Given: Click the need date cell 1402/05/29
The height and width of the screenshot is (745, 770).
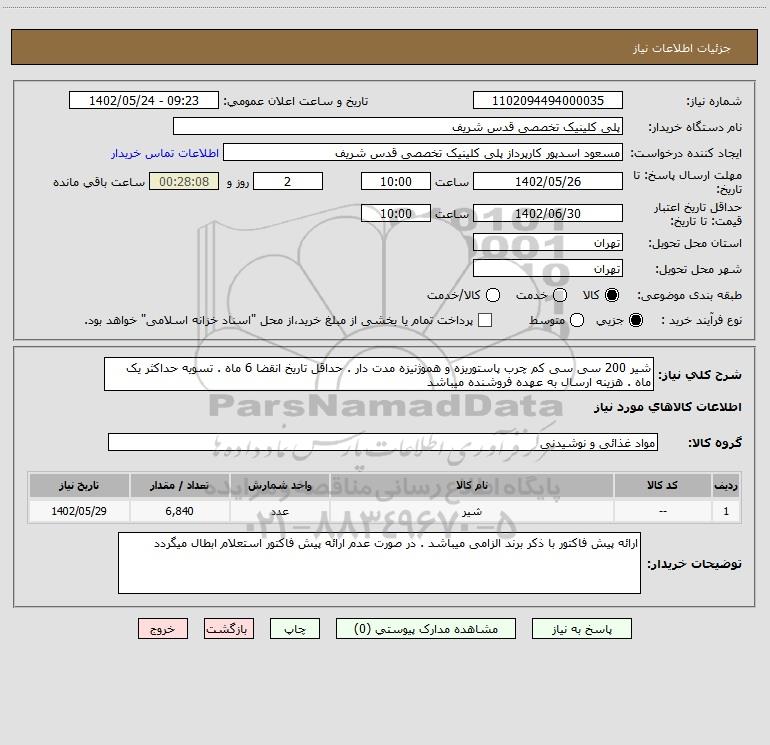Looking at the screenshot, I should (79, 511).
